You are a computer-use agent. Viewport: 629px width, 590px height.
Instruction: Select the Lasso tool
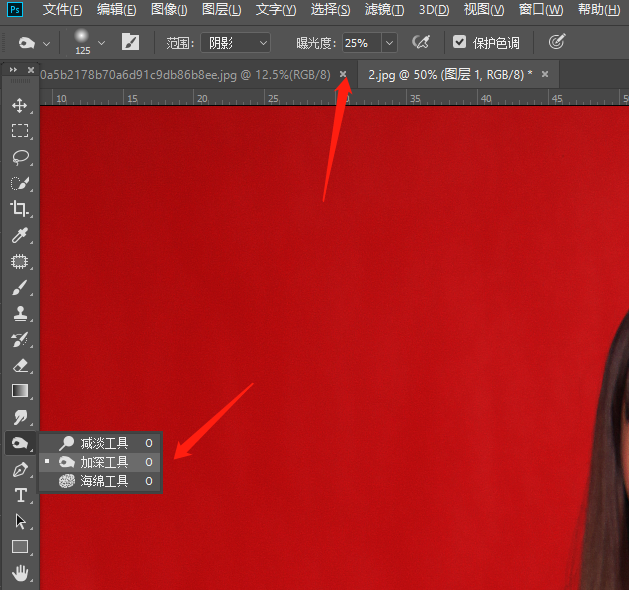pos(19,157)
